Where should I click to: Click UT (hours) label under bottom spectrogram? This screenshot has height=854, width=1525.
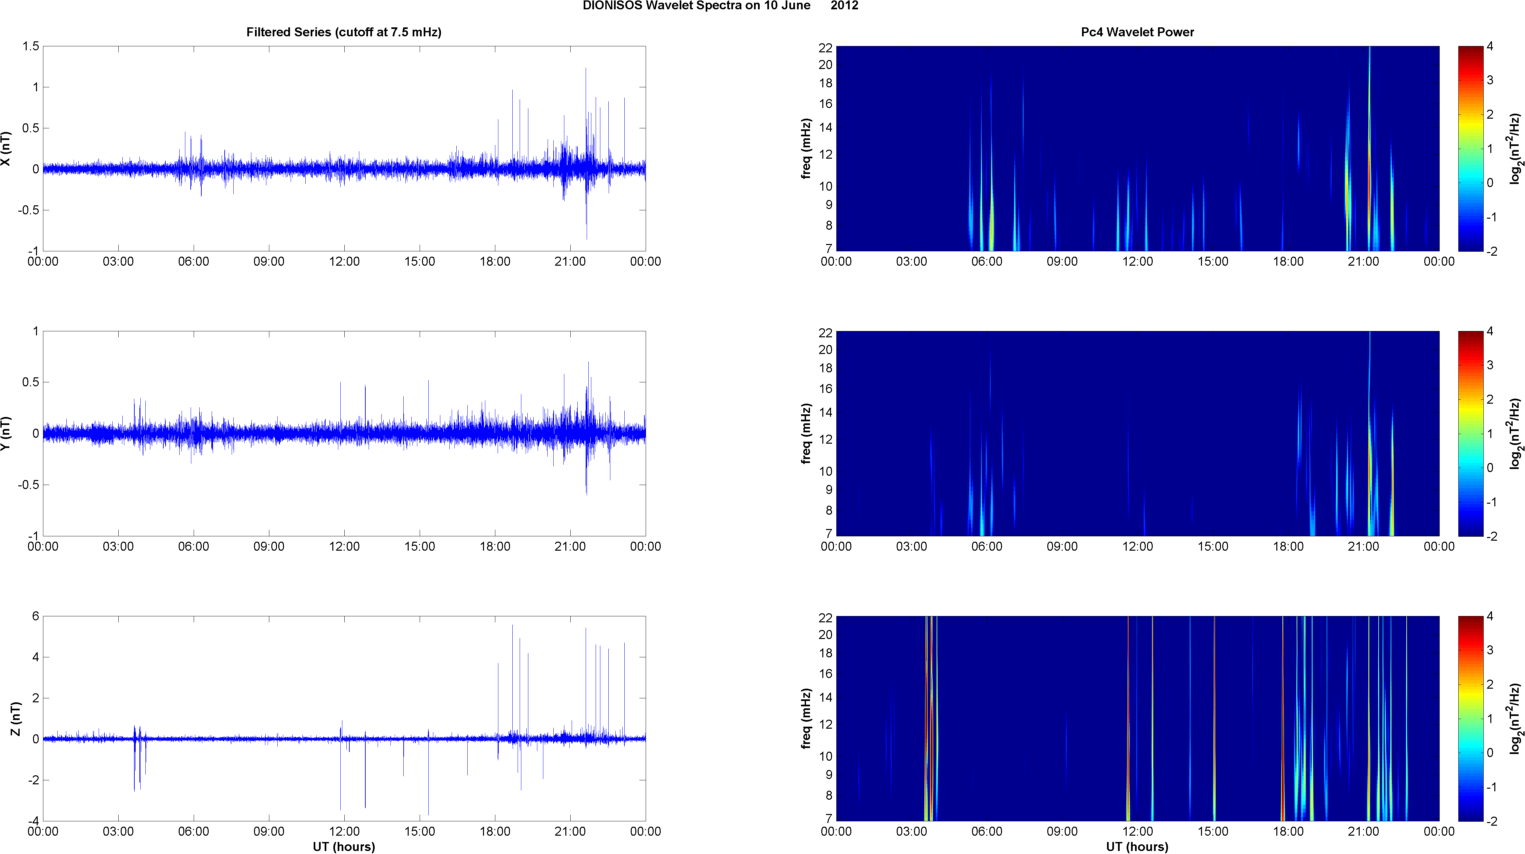[x=1137, y=847]
